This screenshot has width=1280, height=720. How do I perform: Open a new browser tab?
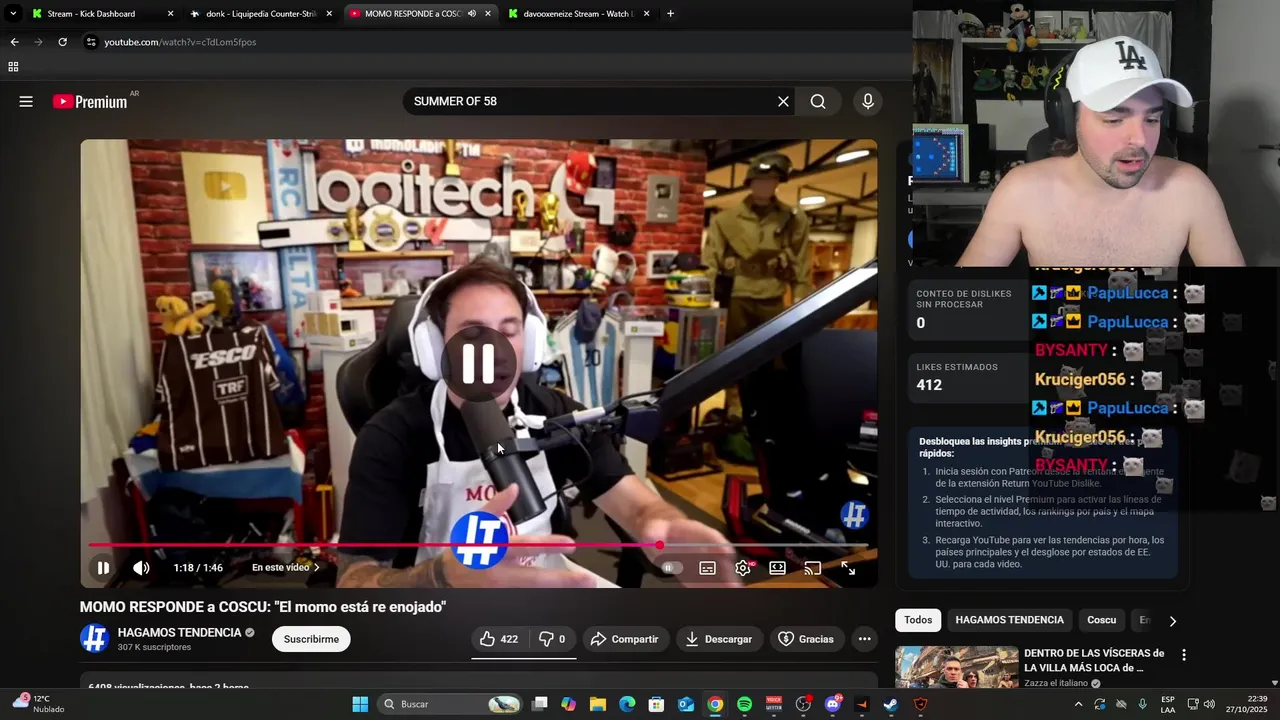(x=670, y=14)
